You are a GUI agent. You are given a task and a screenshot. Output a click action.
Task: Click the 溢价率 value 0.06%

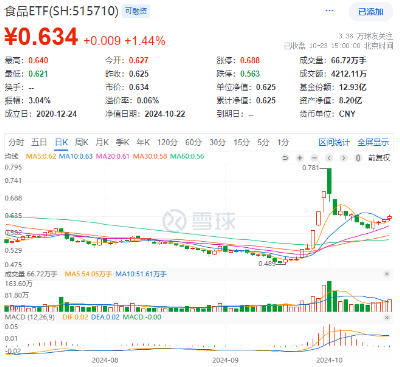click(x=148, y=100)
